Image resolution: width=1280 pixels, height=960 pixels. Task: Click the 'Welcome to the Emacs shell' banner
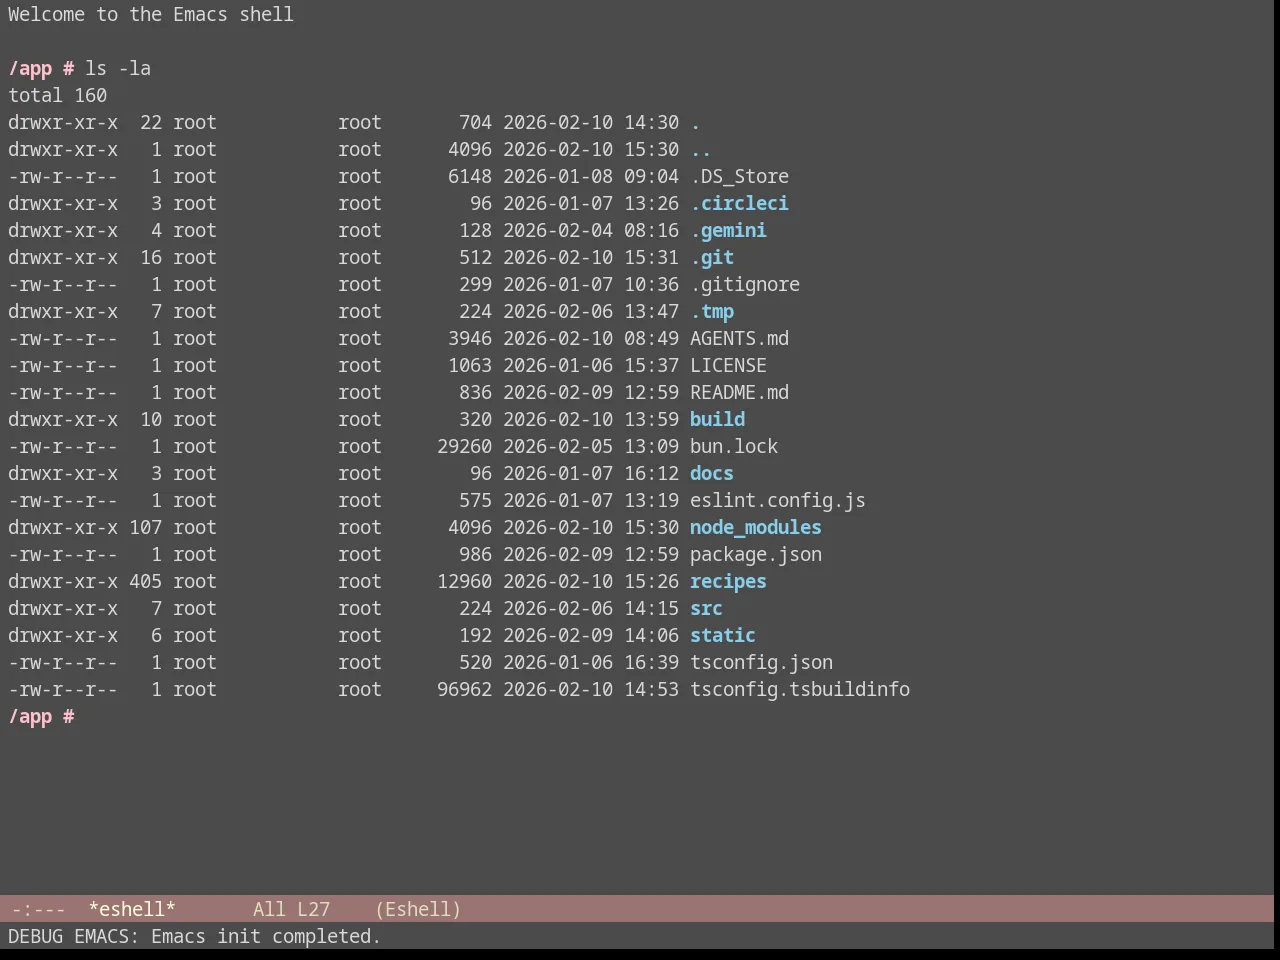(x=151, y=14)
